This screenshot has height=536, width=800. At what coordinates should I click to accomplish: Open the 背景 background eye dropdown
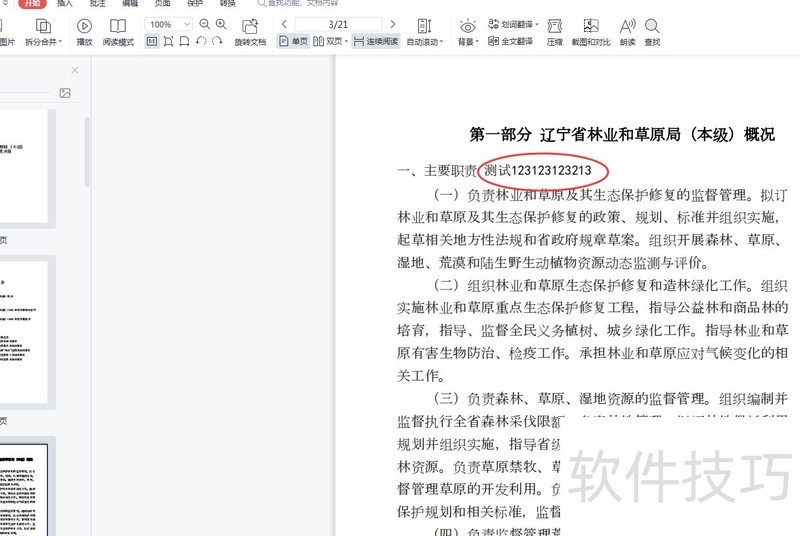[468, 32]
